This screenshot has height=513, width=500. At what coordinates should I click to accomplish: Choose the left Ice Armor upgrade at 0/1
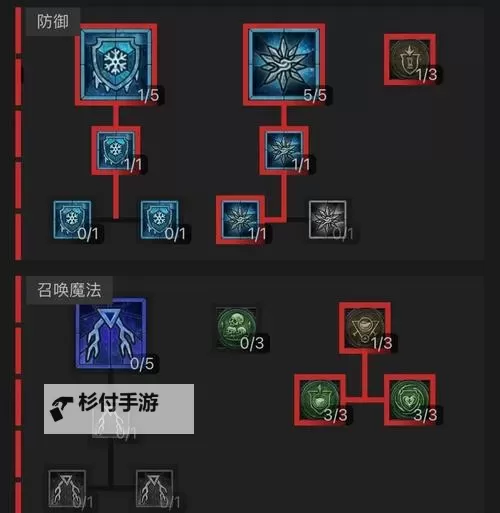(72, 220)
